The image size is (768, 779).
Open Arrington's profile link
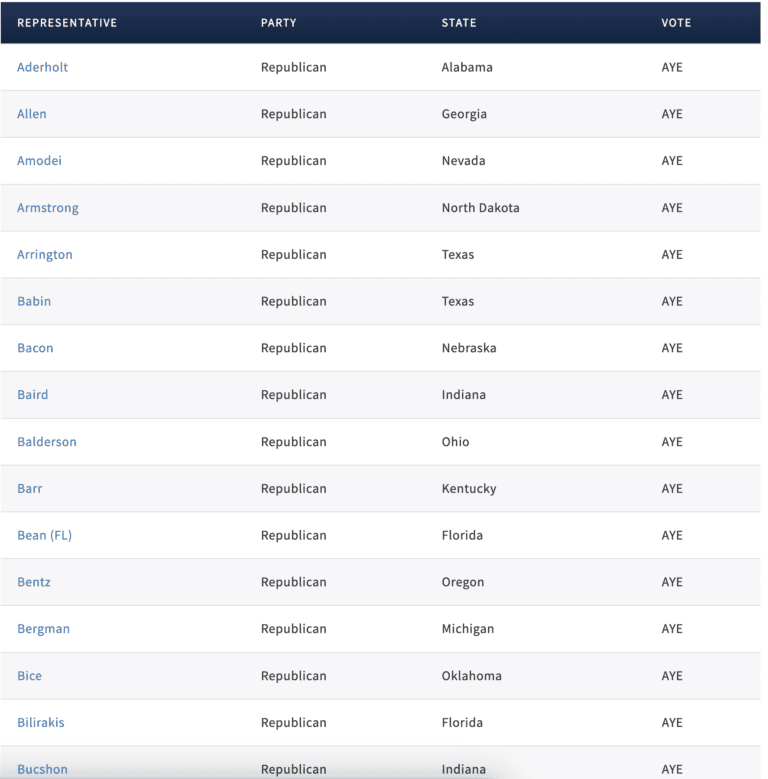pyautogui.click(x=45, y=255)
